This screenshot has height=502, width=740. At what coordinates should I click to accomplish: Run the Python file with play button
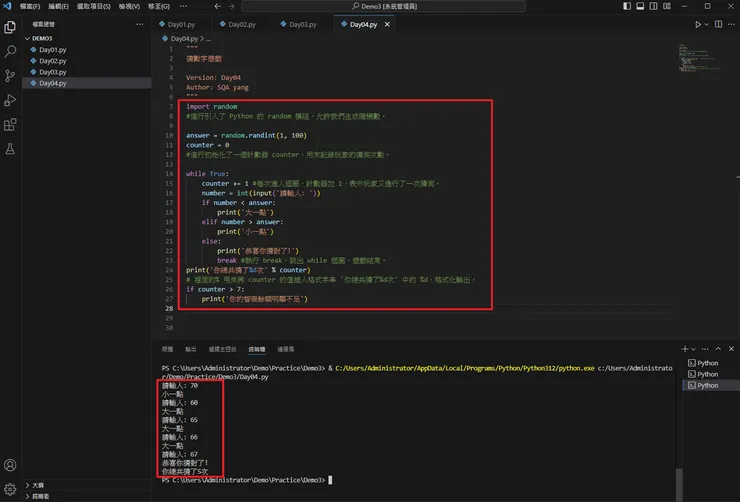tap(699, 23)
